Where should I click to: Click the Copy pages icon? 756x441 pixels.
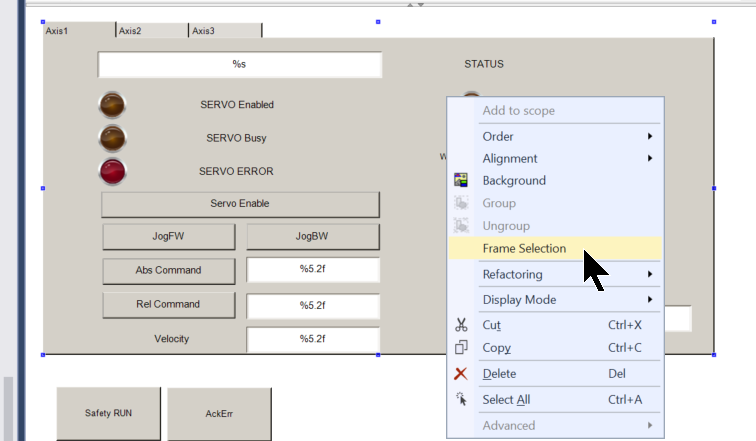tap(461, 347)
